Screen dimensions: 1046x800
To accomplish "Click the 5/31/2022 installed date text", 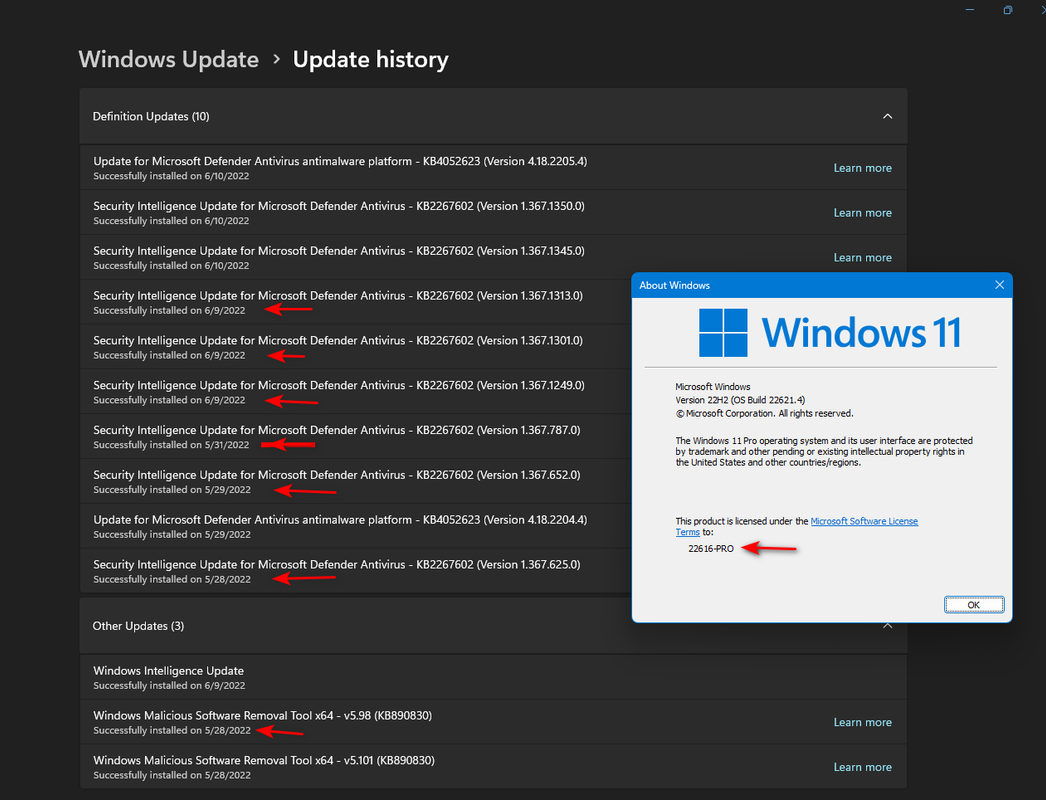I will coord(227,445).
